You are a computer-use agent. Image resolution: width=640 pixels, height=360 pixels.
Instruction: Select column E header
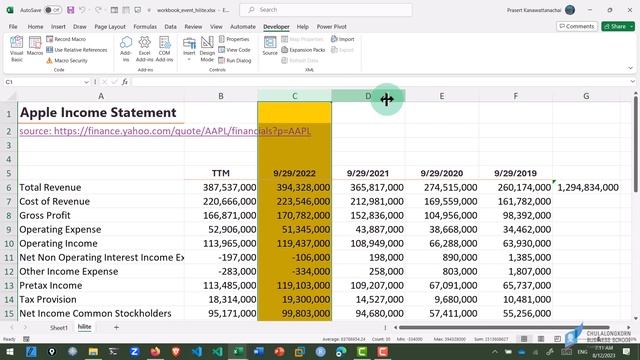(442, 96)
